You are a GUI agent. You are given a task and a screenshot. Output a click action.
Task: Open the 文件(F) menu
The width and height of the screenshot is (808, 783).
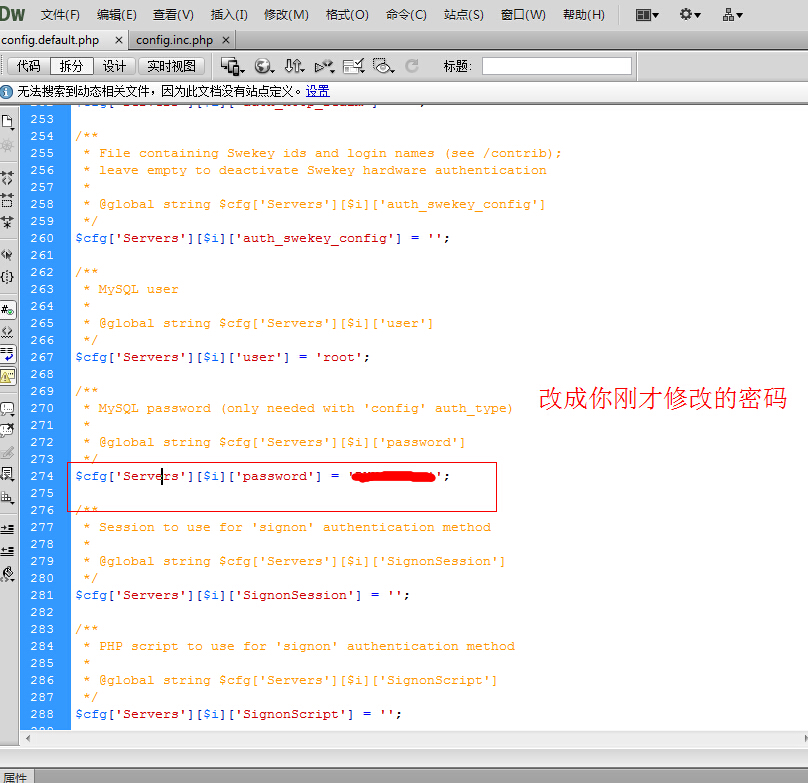[x=60, y=15]
